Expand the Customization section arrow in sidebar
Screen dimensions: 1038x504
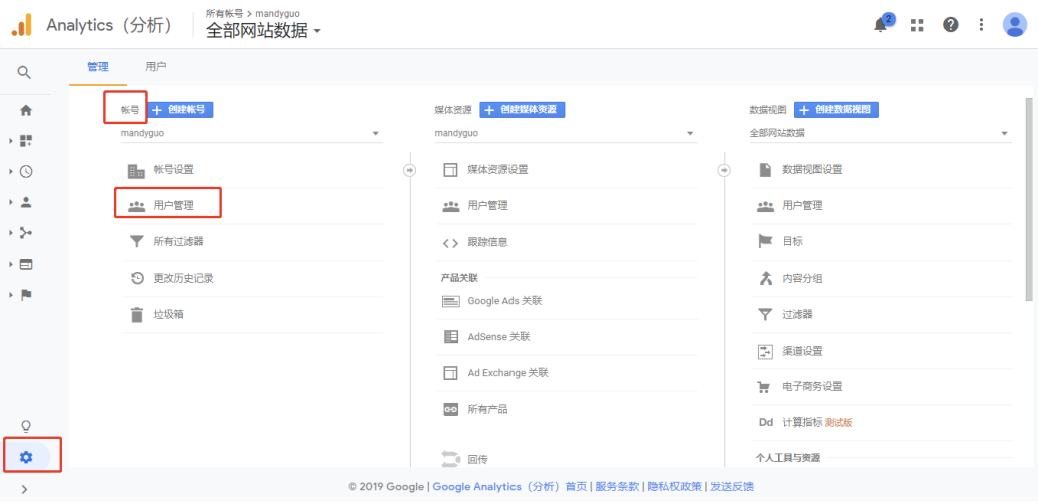11,141
